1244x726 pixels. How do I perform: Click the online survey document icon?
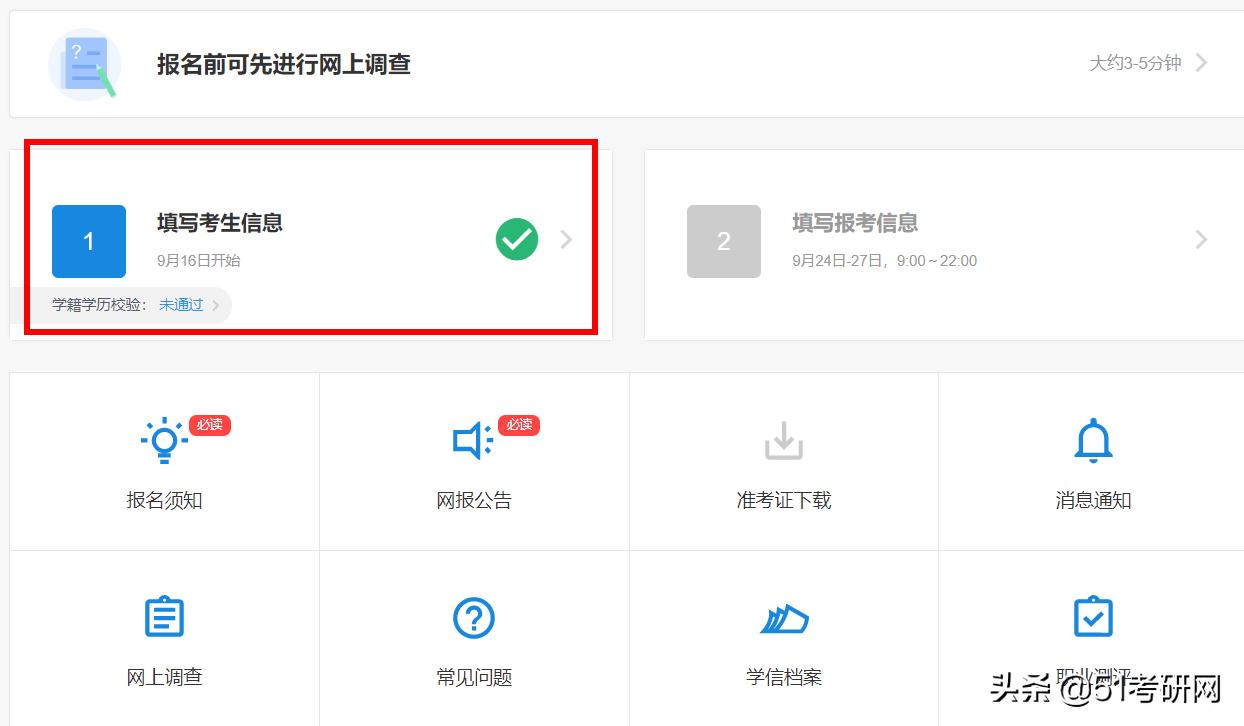coord(85,65)
